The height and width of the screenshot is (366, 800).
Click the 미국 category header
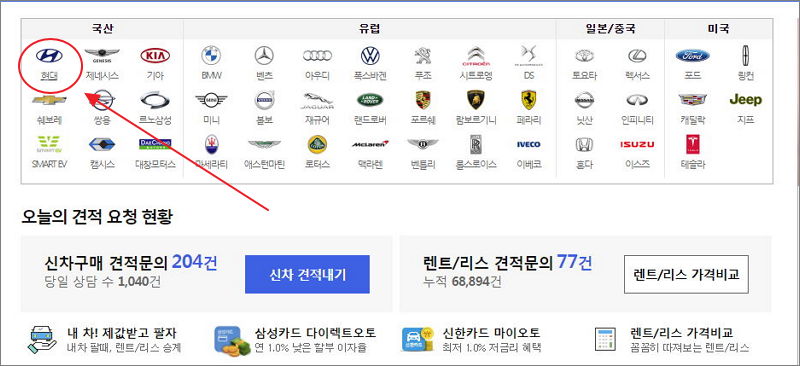point(718,29)
